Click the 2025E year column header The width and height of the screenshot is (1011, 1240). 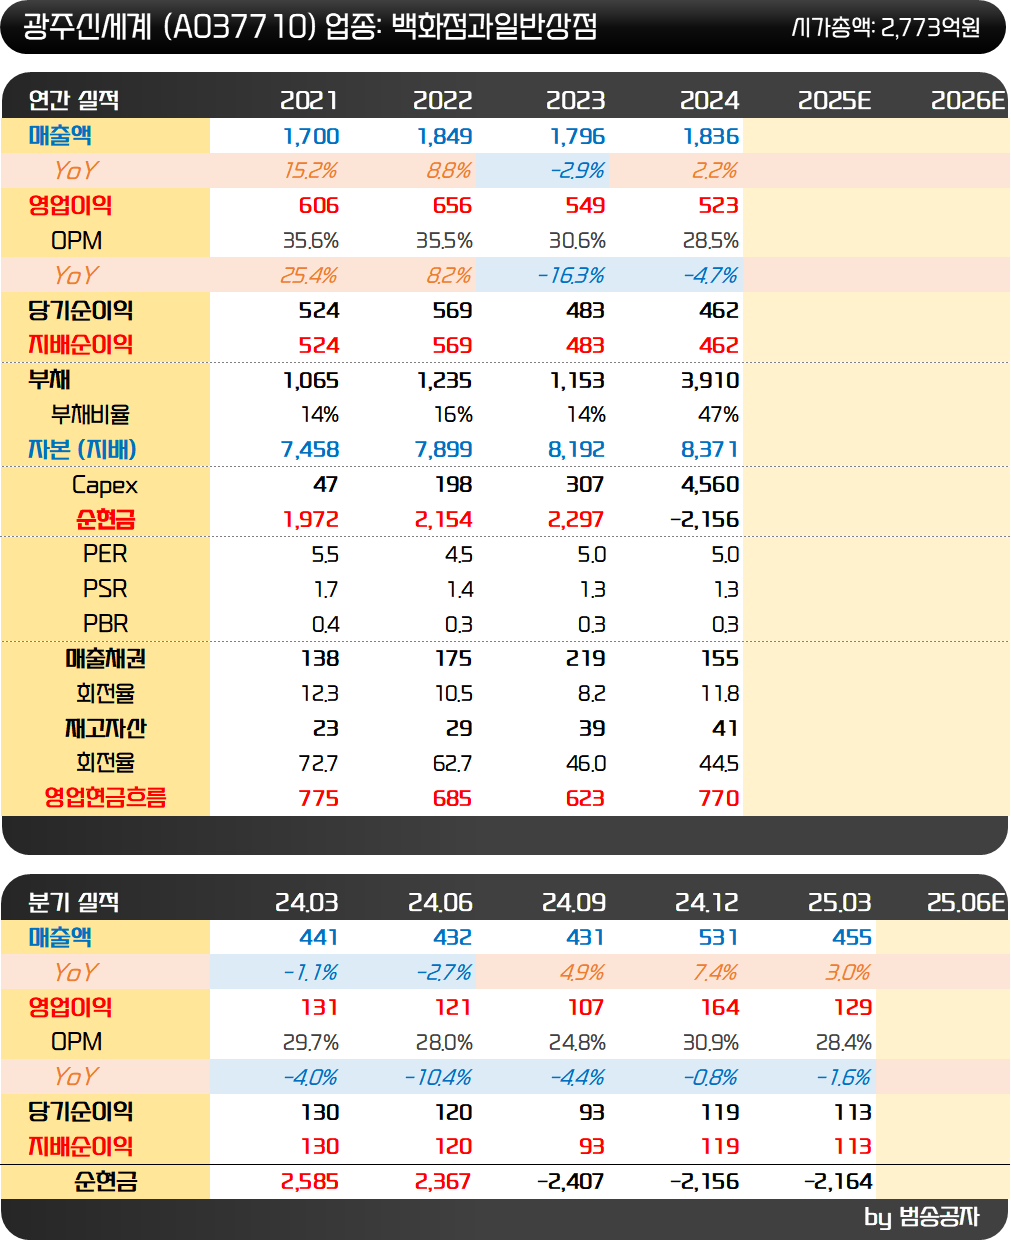tap(835, 100)
